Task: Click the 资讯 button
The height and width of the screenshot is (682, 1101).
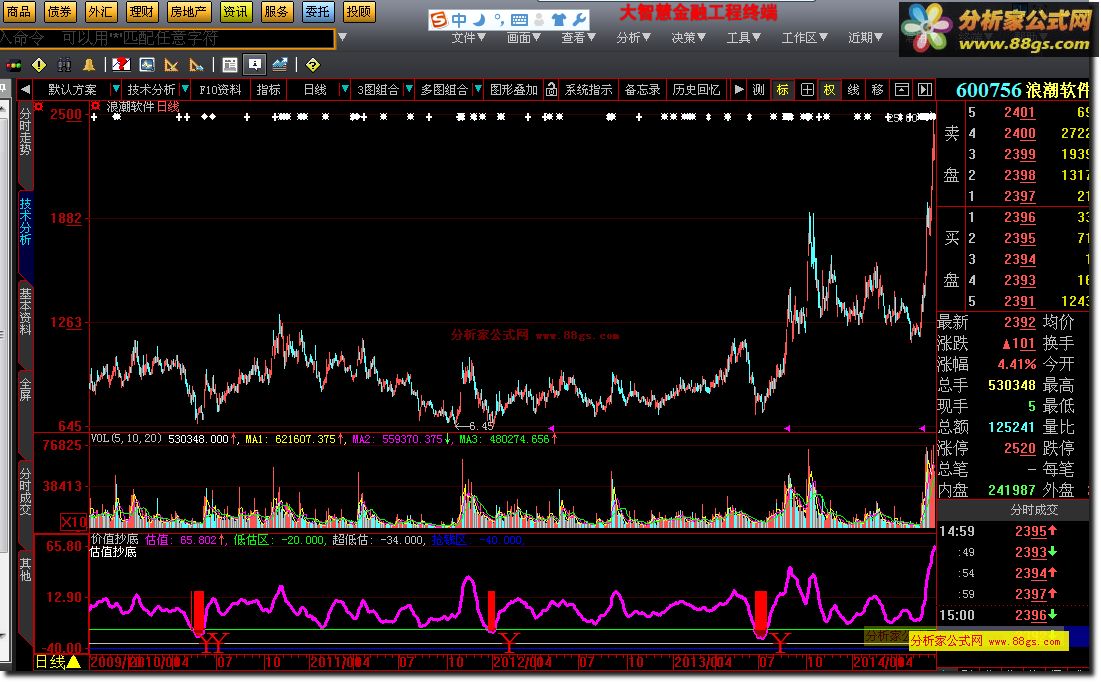Action: pos(235,12)
